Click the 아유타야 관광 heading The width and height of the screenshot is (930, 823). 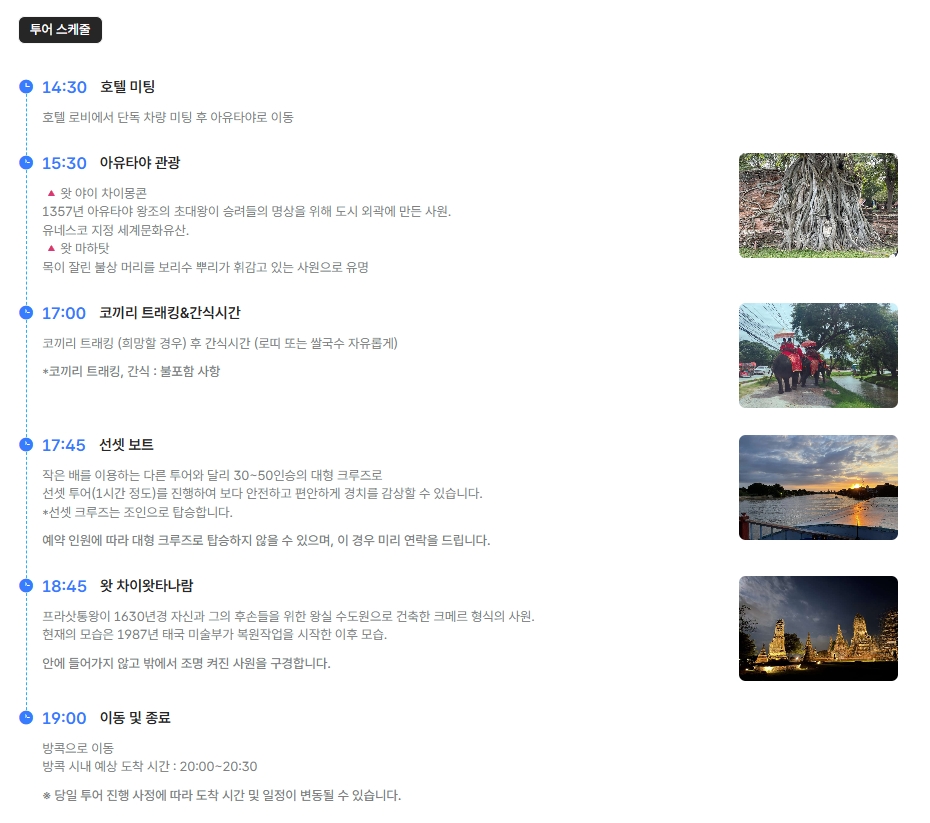(140, 163)
